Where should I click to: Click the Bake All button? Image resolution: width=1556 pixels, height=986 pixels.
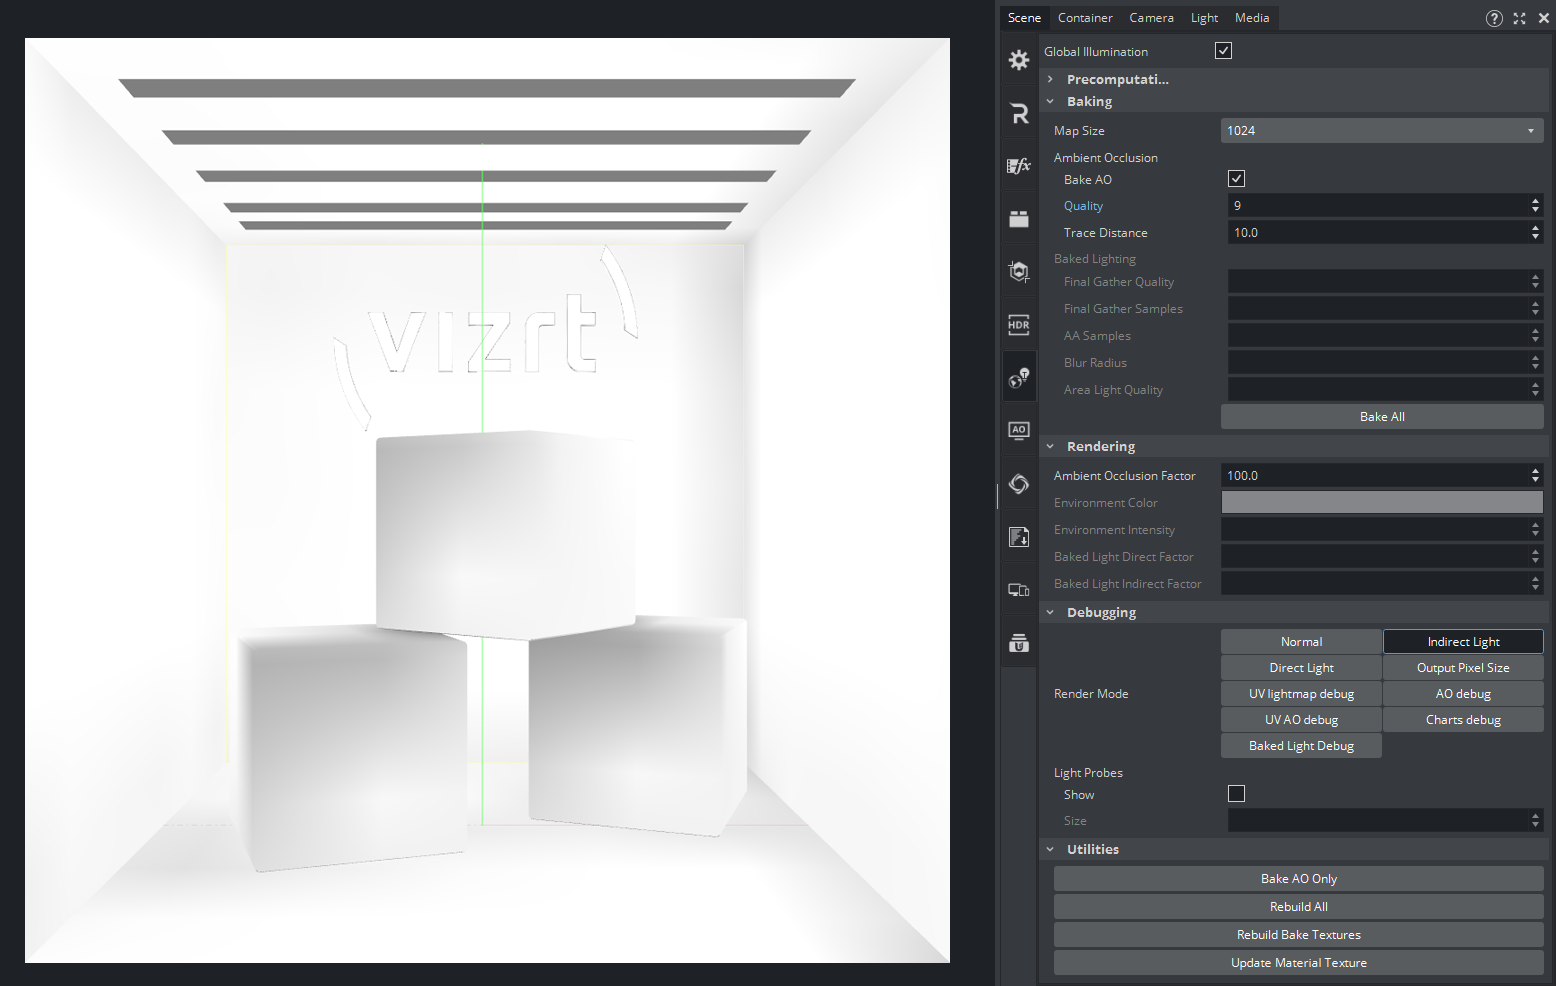[1381, 417]
